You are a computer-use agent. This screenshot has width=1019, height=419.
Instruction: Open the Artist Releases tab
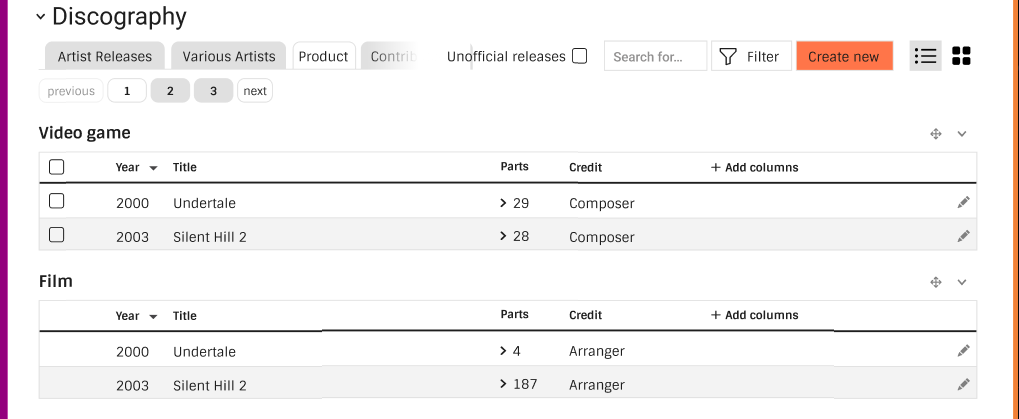104,56
